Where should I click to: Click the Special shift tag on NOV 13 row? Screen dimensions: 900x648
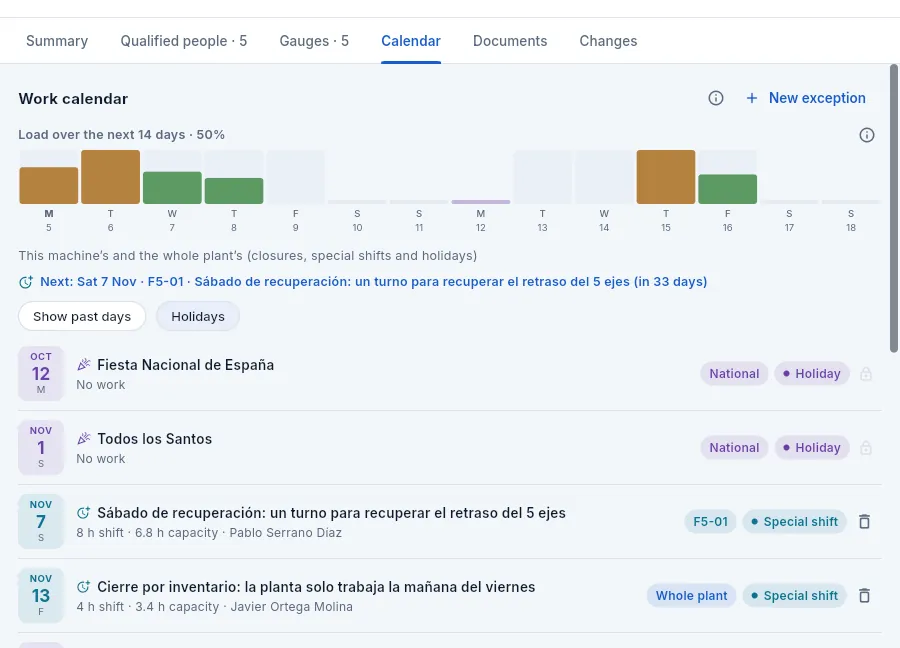(794, 596)
